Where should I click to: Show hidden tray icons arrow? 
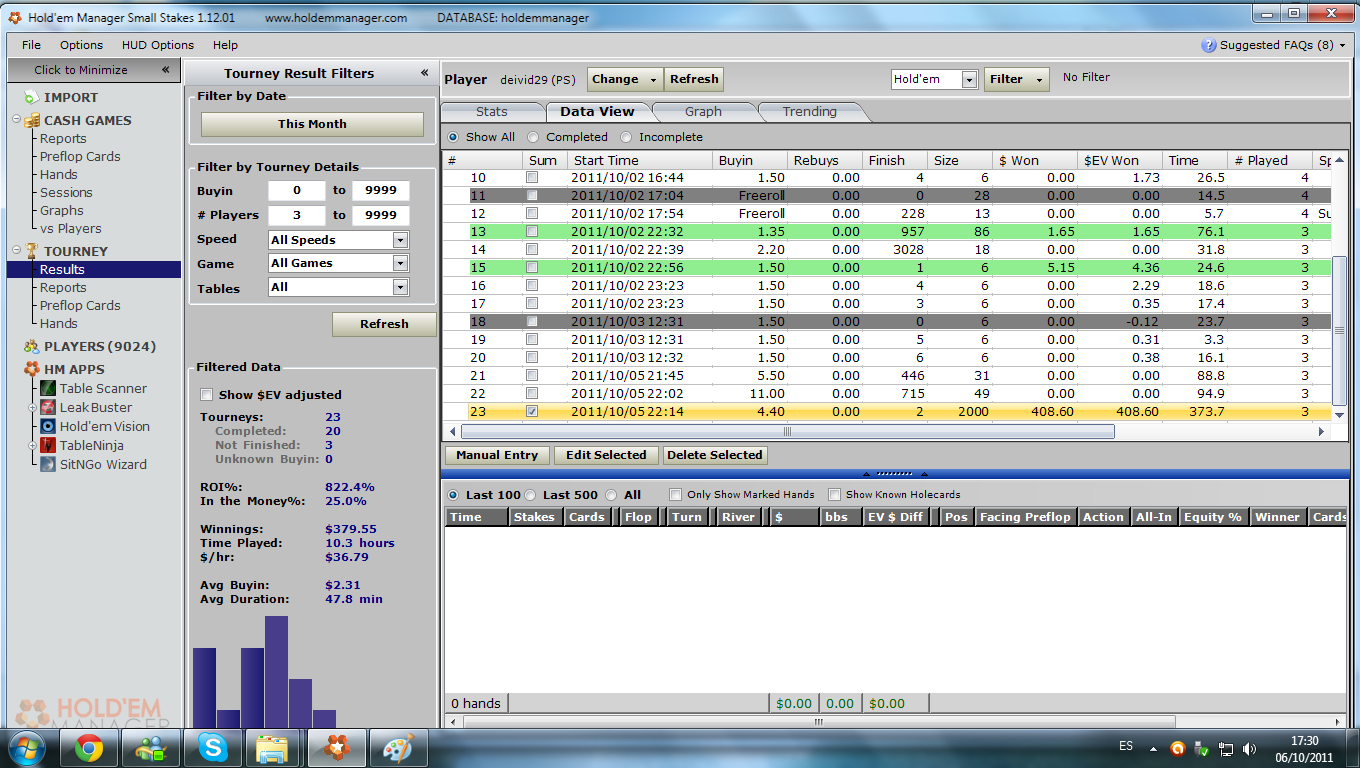[x=1153, y=748]
